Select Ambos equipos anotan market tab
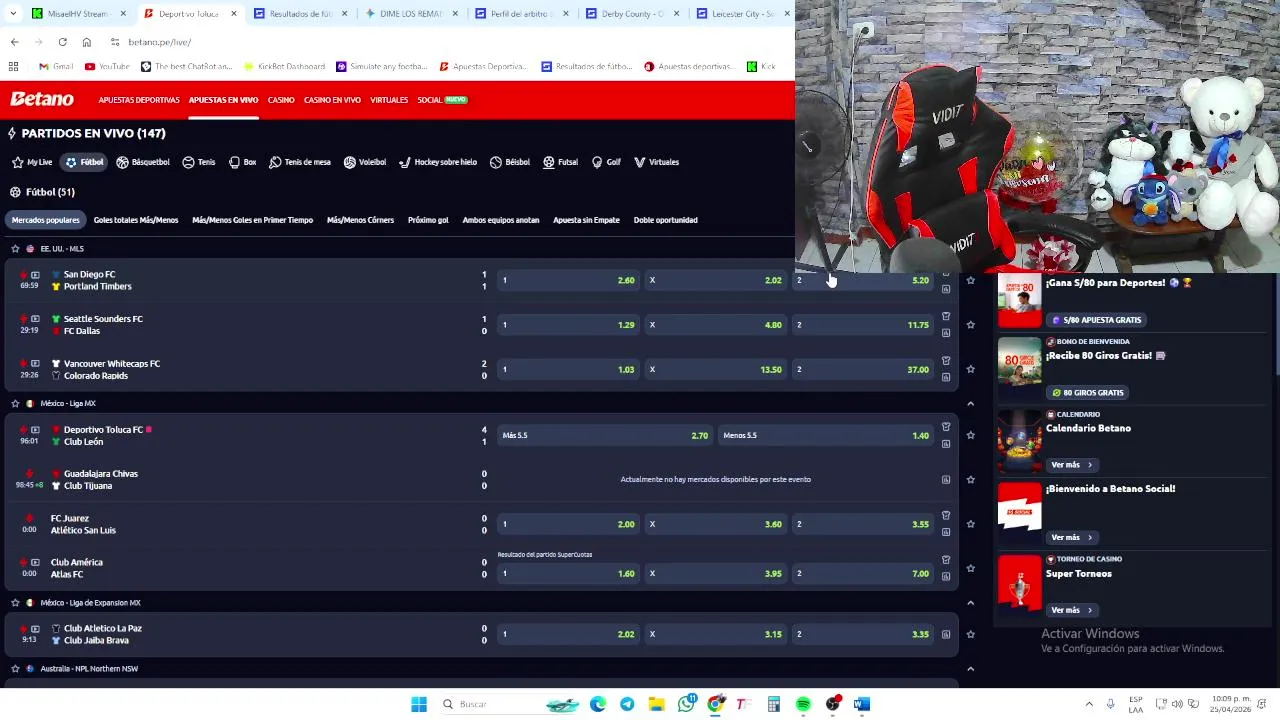1280x720 pixels. (x=501, y=220)
